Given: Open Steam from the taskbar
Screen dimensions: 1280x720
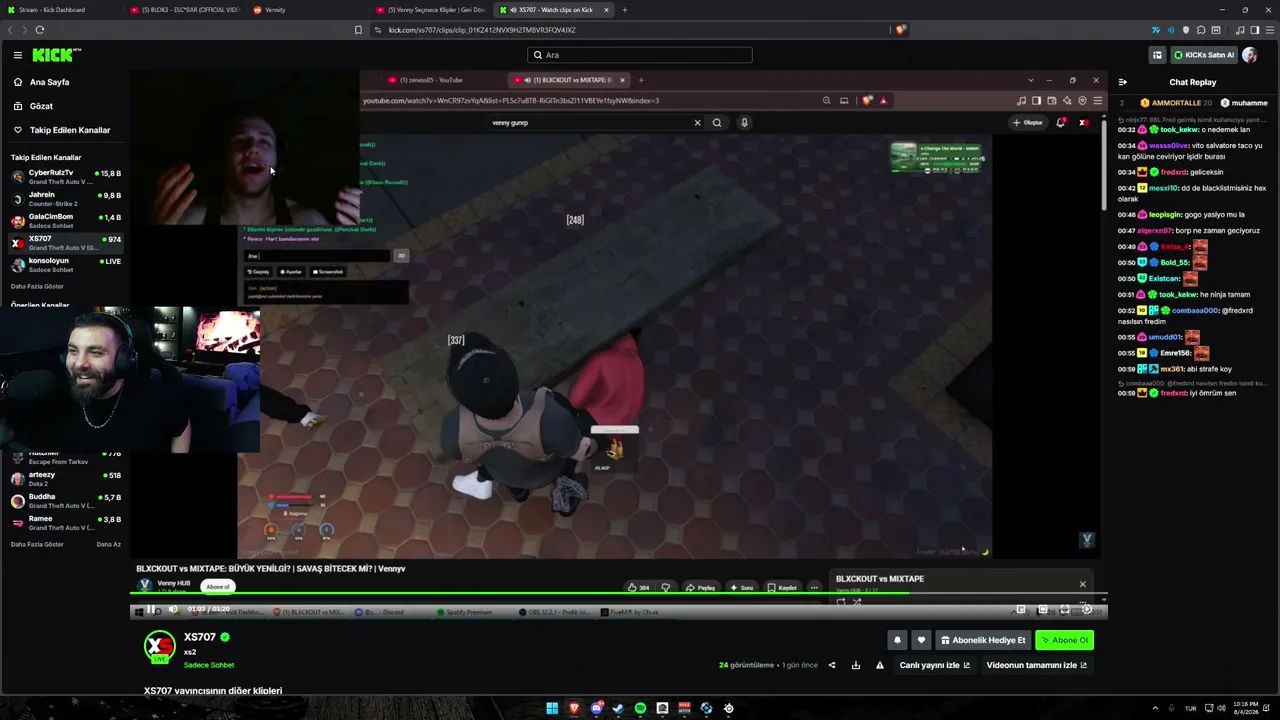Looking at the screenshot, I should pos(618,708).
